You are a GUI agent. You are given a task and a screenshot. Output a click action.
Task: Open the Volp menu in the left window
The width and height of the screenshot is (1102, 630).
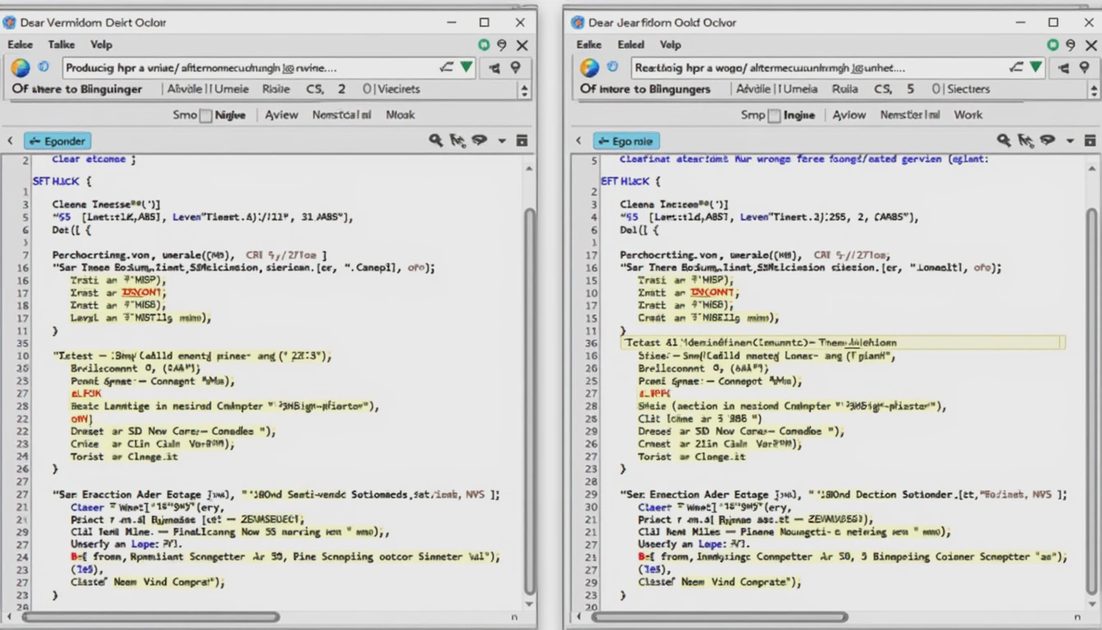point(101,44)
